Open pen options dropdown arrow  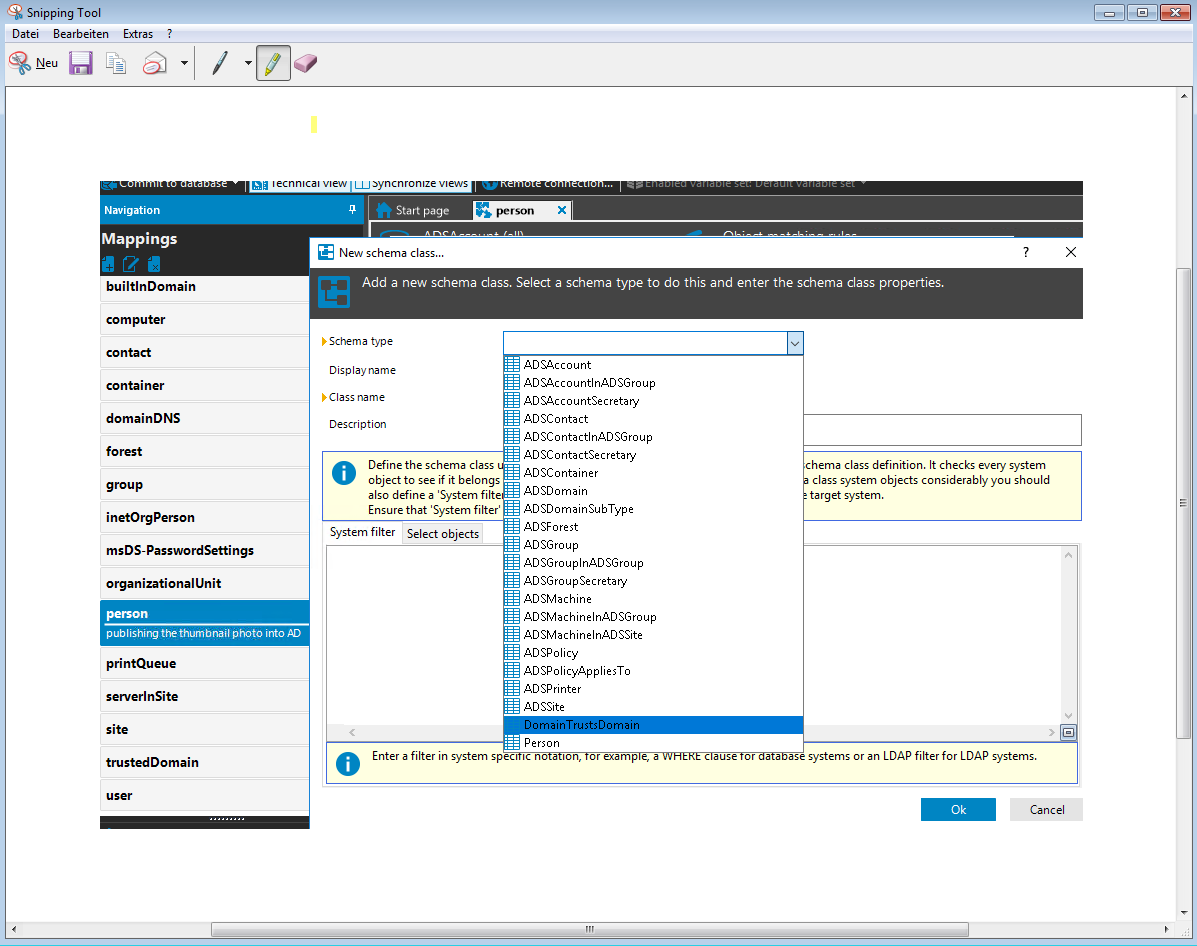pyautogui.click(x=248, y=63)
